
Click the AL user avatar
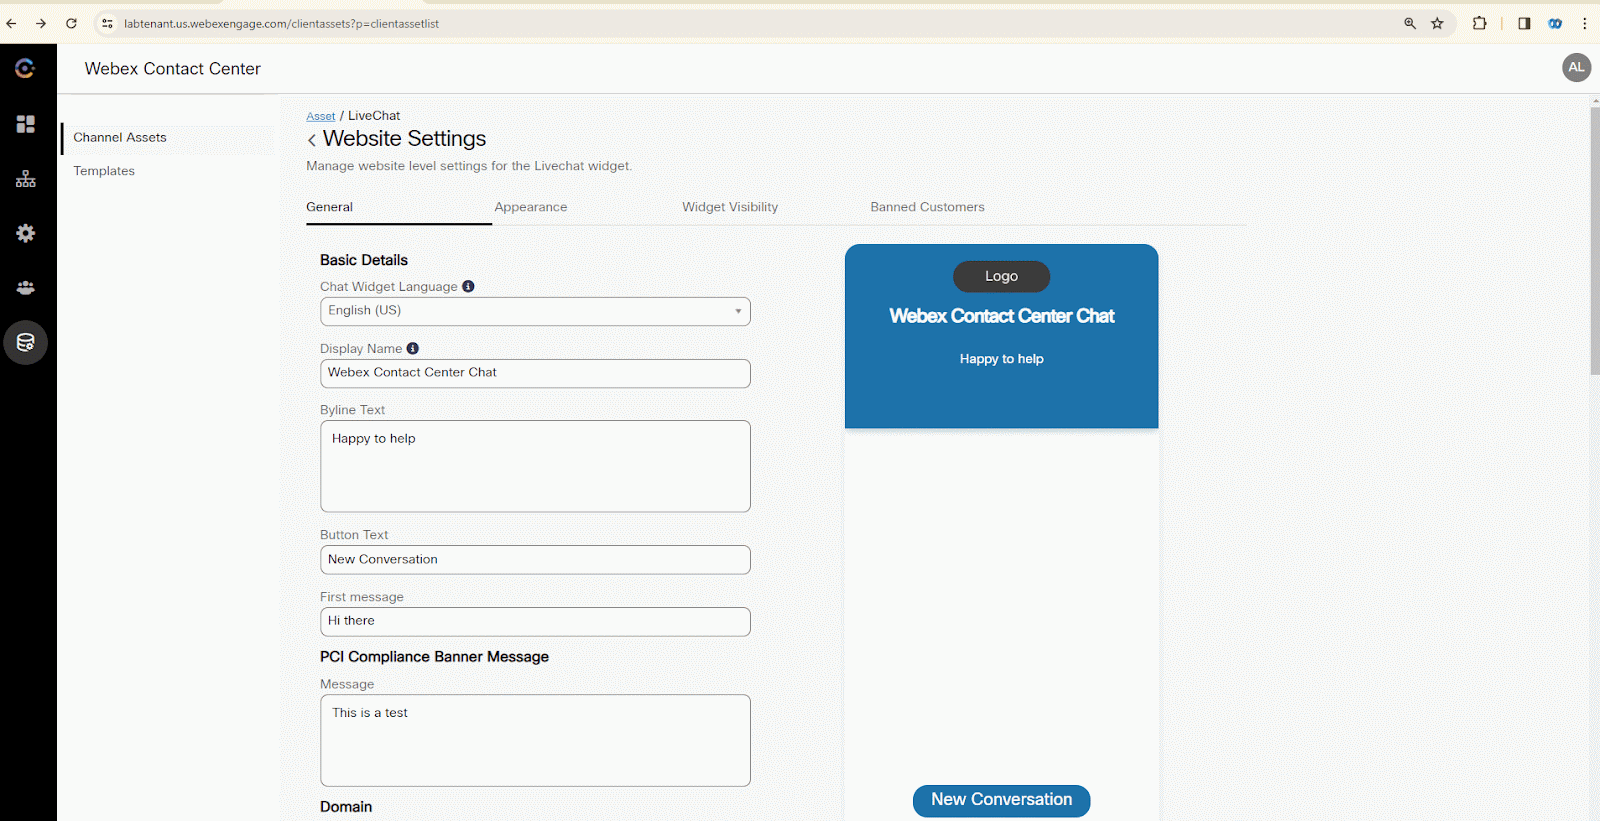1576,68
